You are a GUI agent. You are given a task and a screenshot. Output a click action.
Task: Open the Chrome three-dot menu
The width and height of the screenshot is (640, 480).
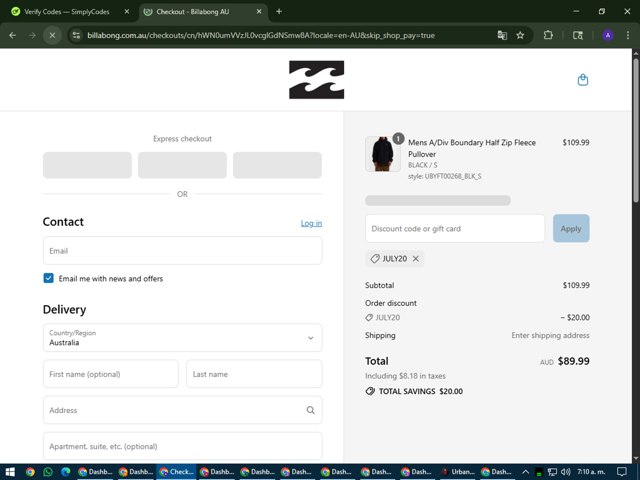[628, 36]
